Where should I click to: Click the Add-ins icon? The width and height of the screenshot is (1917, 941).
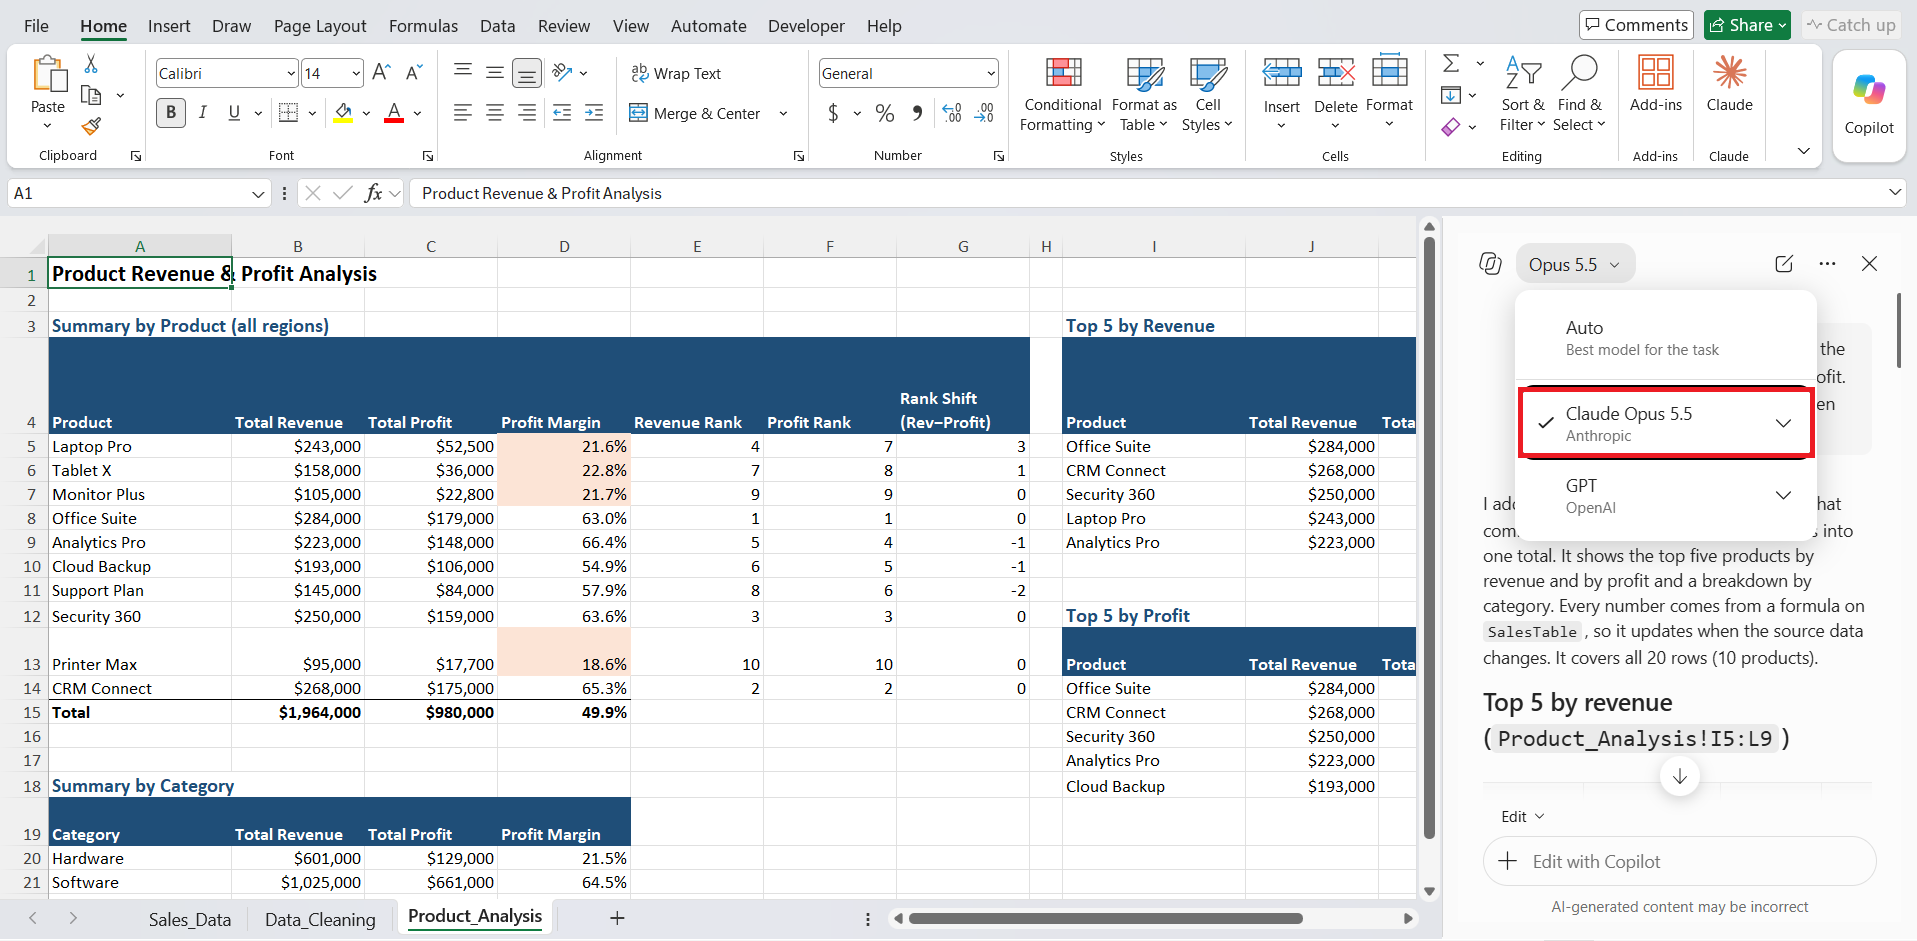coord(1656,84)
